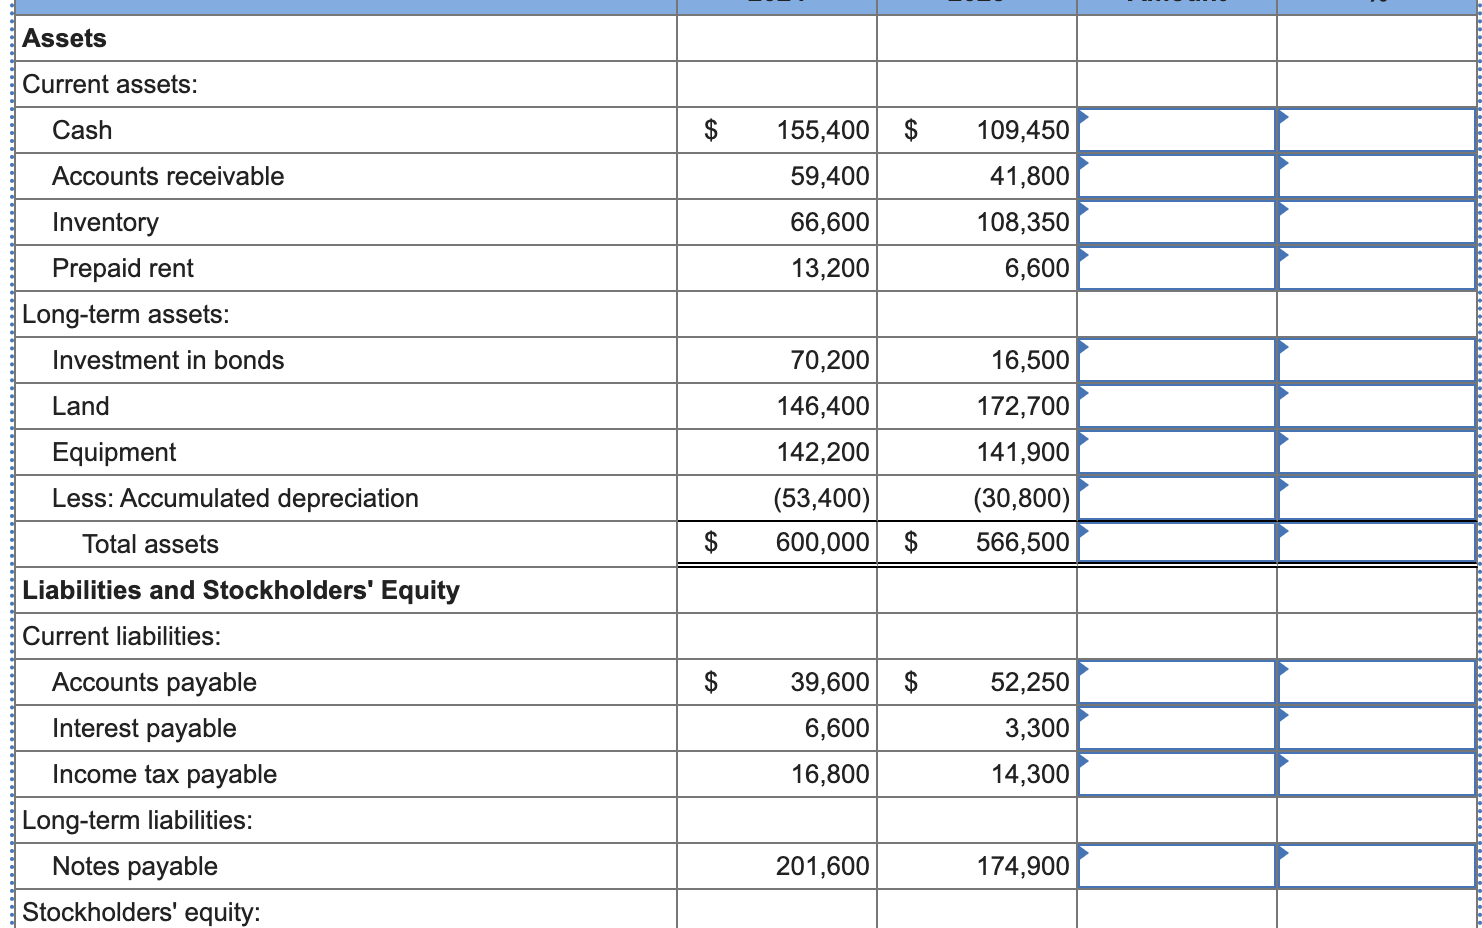Click the Stockholders' equity: label
The height and width of the screenshot is (928, 1482).
coord(141,912)
